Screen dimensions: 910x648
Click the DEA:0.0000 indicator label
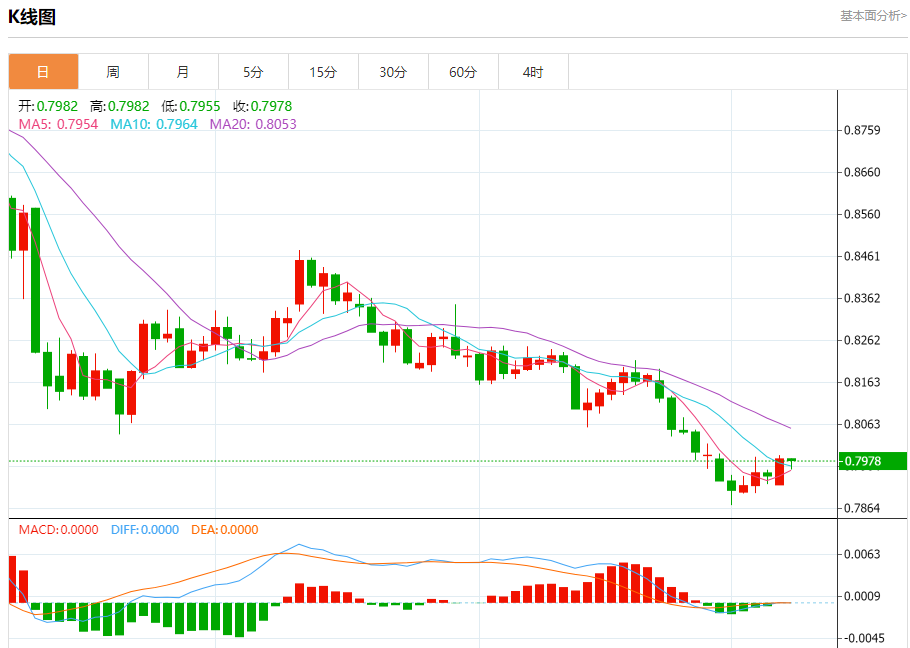tap(225, 530)
